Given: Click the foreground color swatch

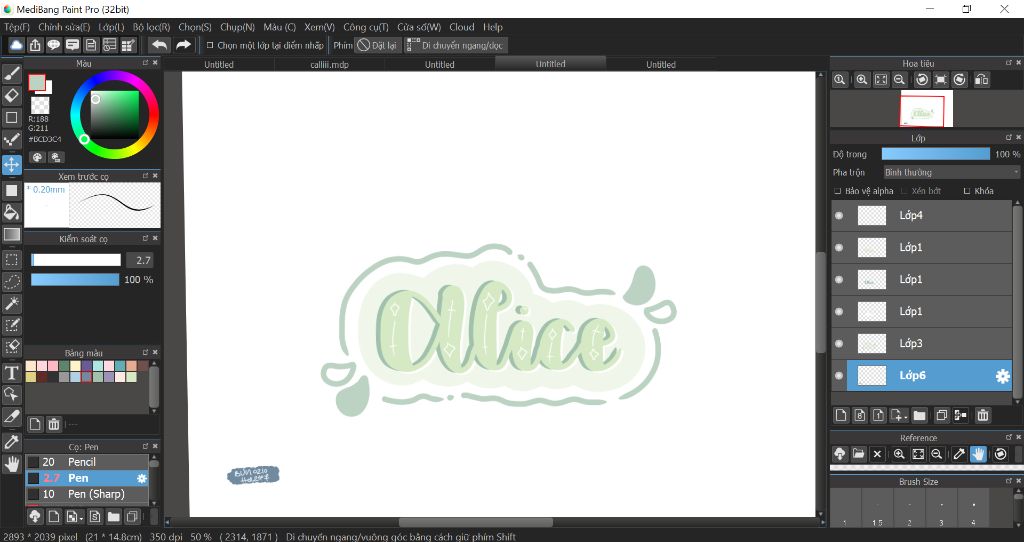Looking at the screenshot, I should (37, 82).
